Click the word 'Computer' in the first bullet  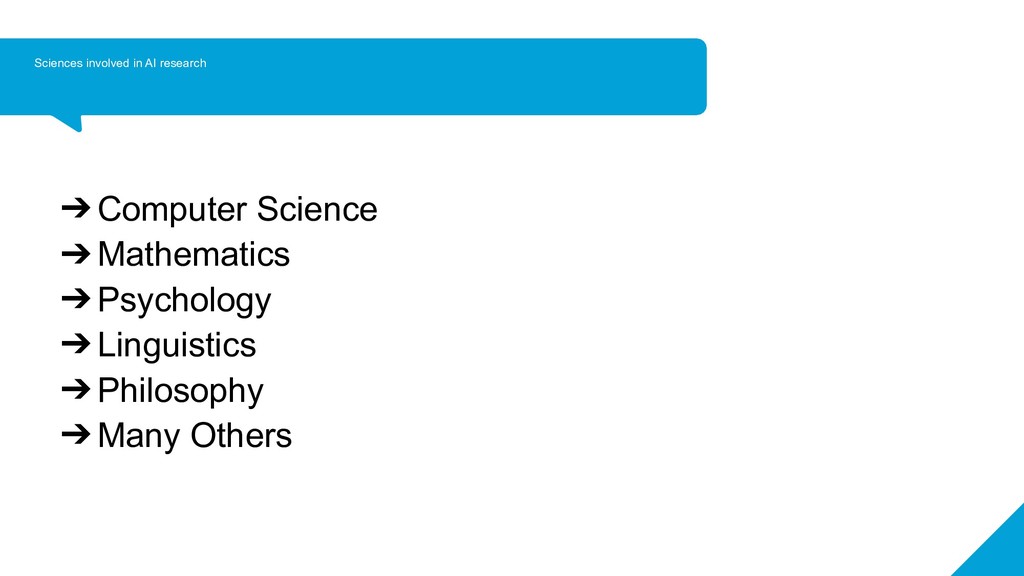[x=172, y=209]
